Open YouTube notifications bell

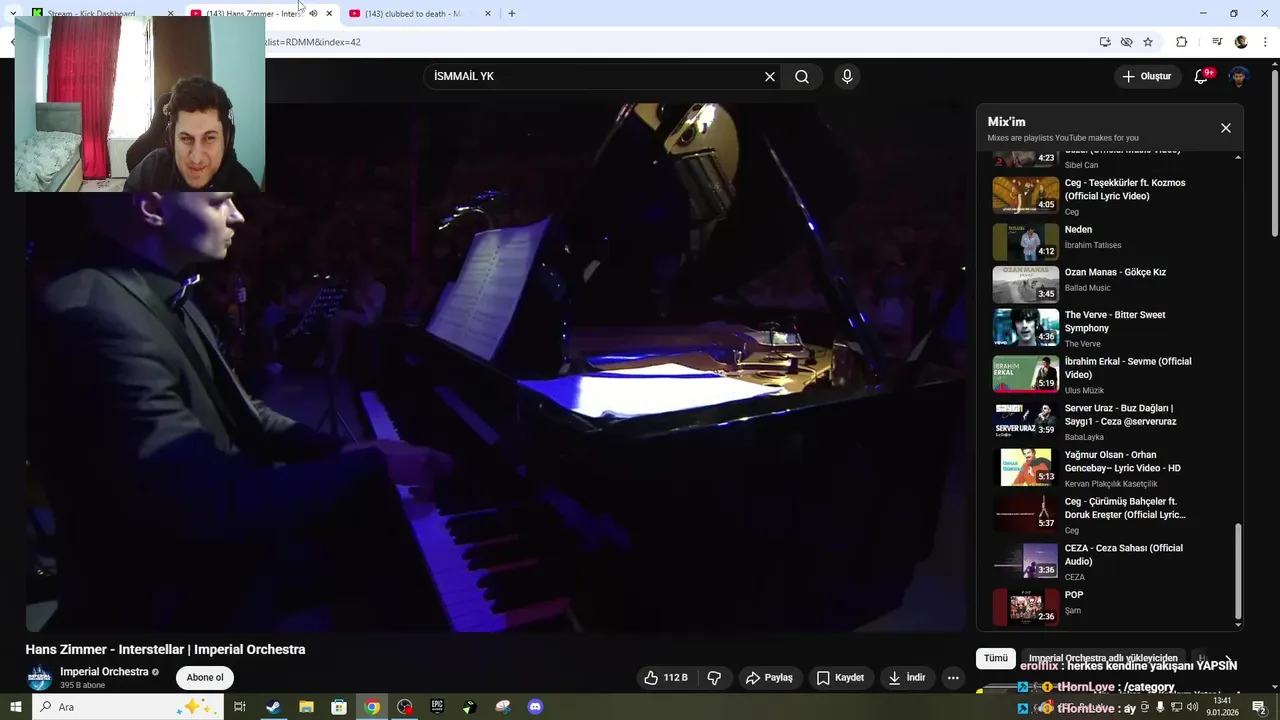1202,76
